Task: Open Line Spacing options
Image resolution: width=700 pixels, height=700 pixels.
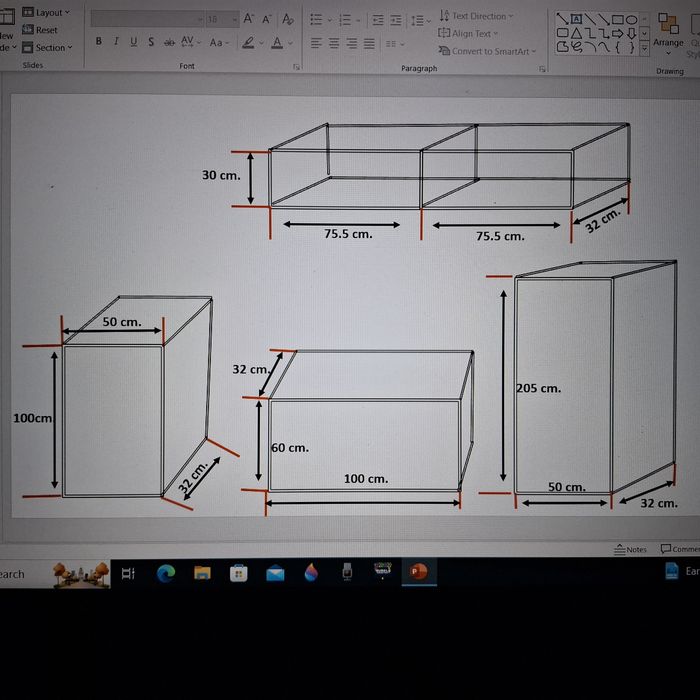Action: pos(421,21)
